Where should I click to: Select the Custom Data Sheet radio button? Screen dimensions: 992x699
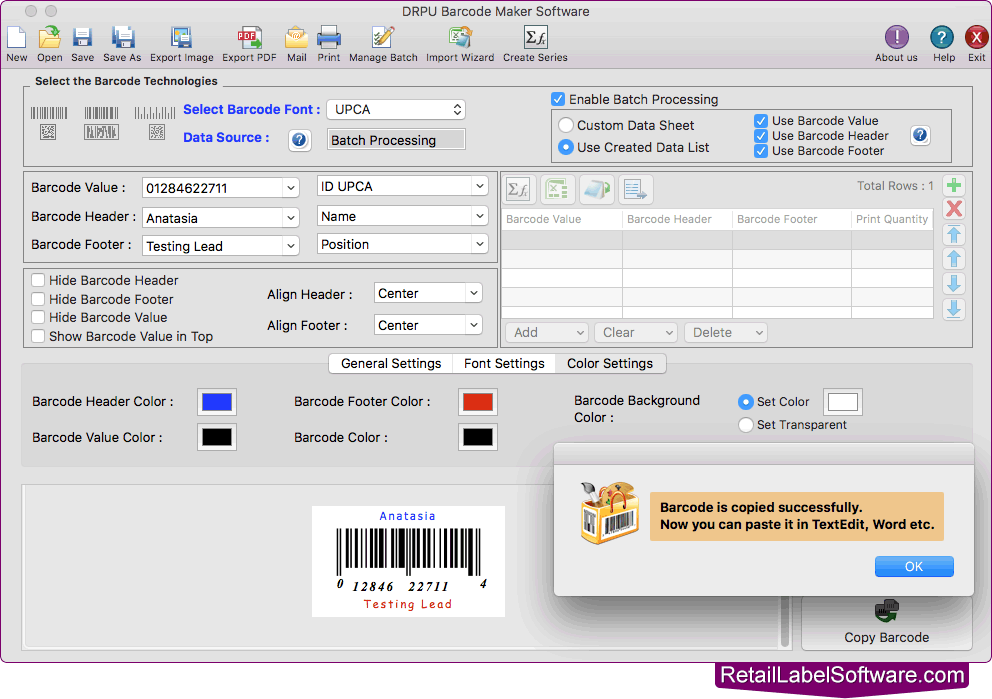pos(566,125)
